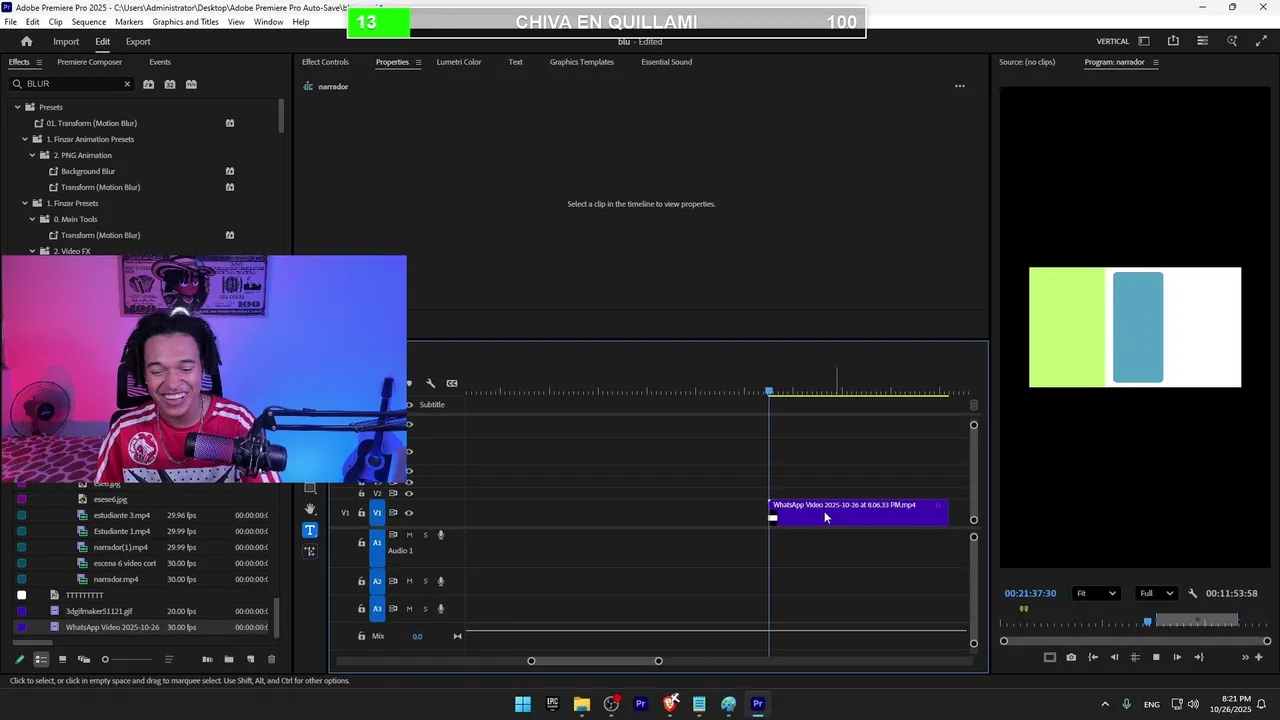Open the Home screen icon
The width and height of the screenshot is (1280, 720).
click(27, 41)
